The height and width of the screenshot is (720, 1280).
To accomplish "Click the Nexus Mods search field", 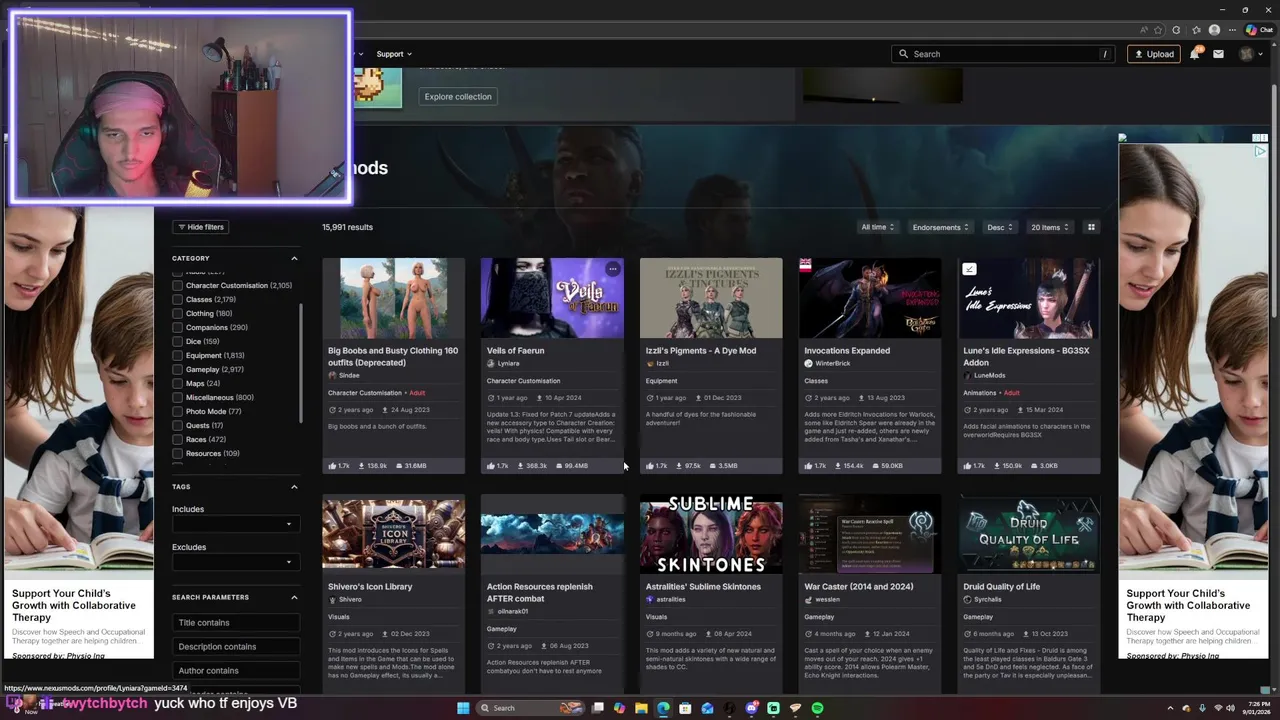I will (1004, 54).
